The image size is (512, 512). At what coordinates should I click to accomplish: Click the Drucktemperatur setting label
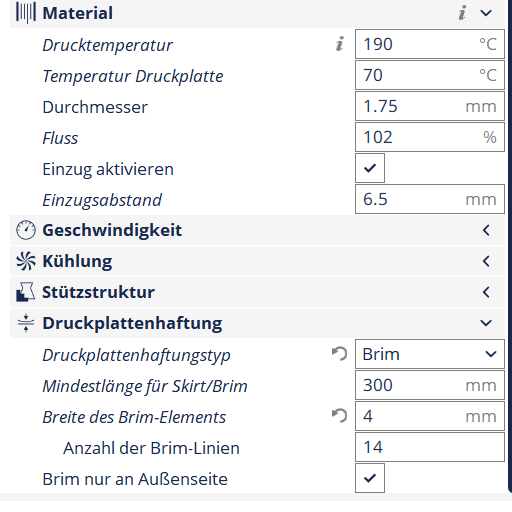tap(108, 45)
